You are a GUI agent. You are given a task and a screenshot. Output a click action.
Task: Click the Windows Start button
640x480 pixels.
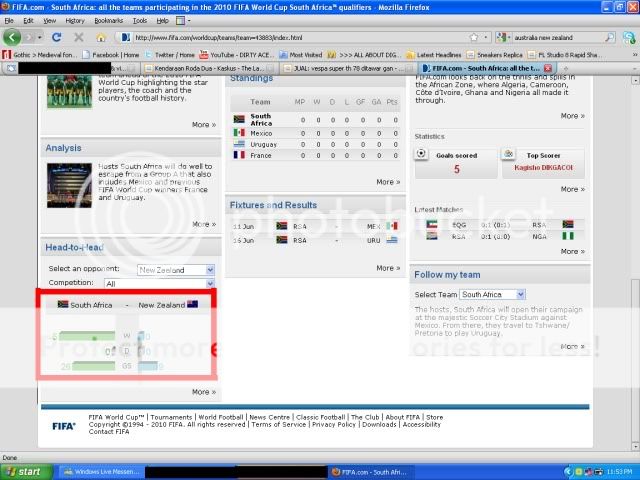point(26,472)
